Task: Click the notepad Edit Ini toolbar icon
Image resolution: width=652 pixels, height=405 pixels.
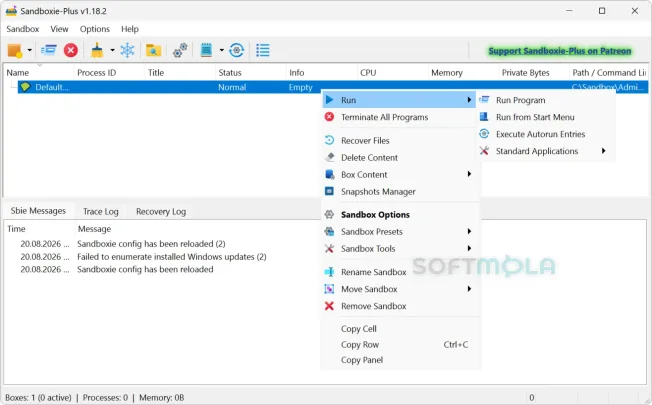Action: click(206, 50)
